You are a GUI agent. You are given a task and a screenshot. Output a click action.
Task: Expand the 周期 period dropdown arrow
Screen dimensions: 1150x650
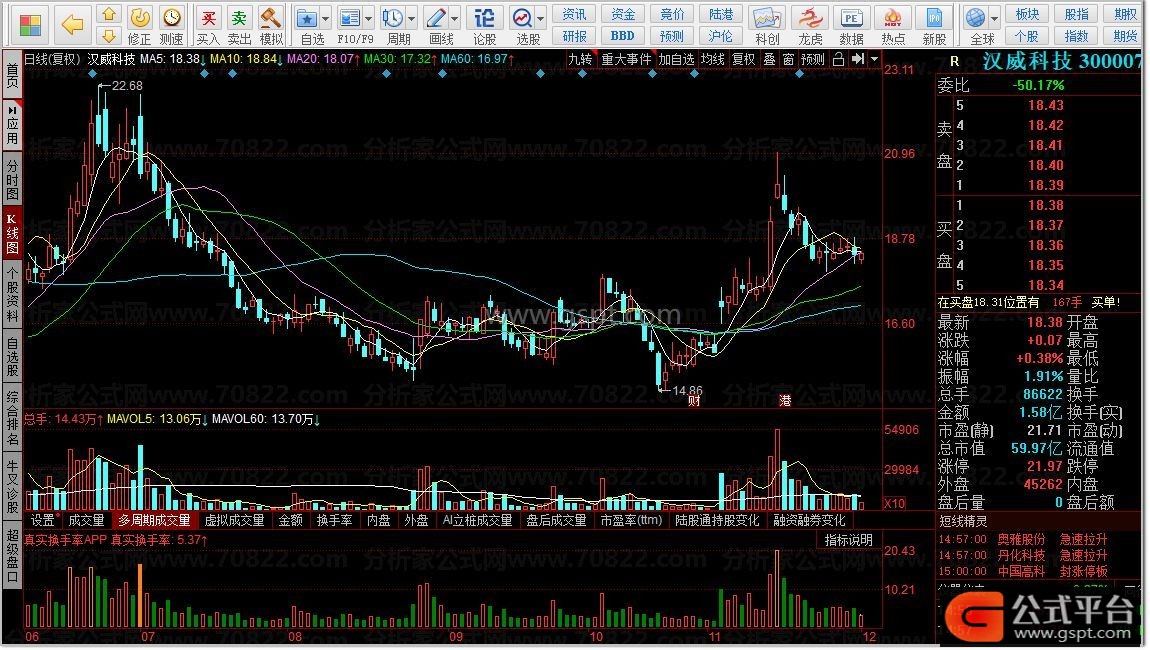(412, 18)
